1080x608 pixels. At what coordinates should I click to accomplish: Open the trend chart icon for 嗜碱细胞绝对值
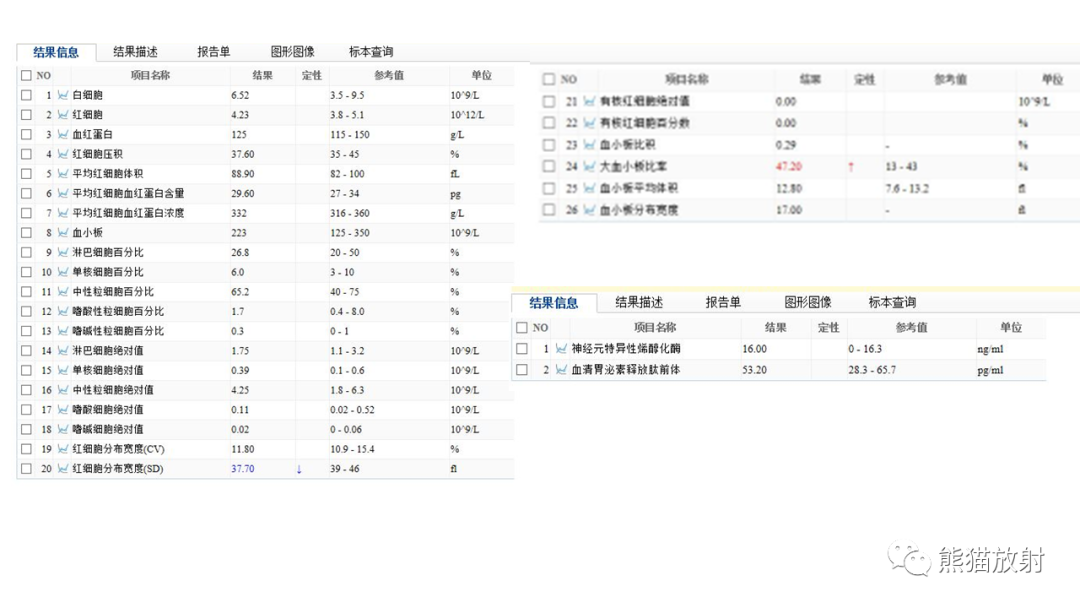pyautogui.click(x=63, y=429)
